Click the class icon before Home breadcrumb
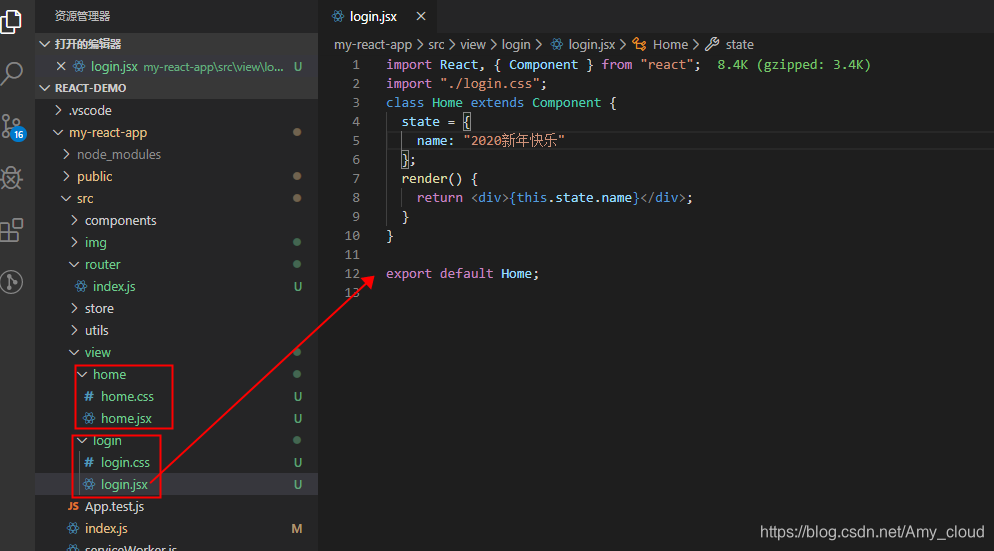The height and width of the screenshot is (551, 994). pos(639,44)
